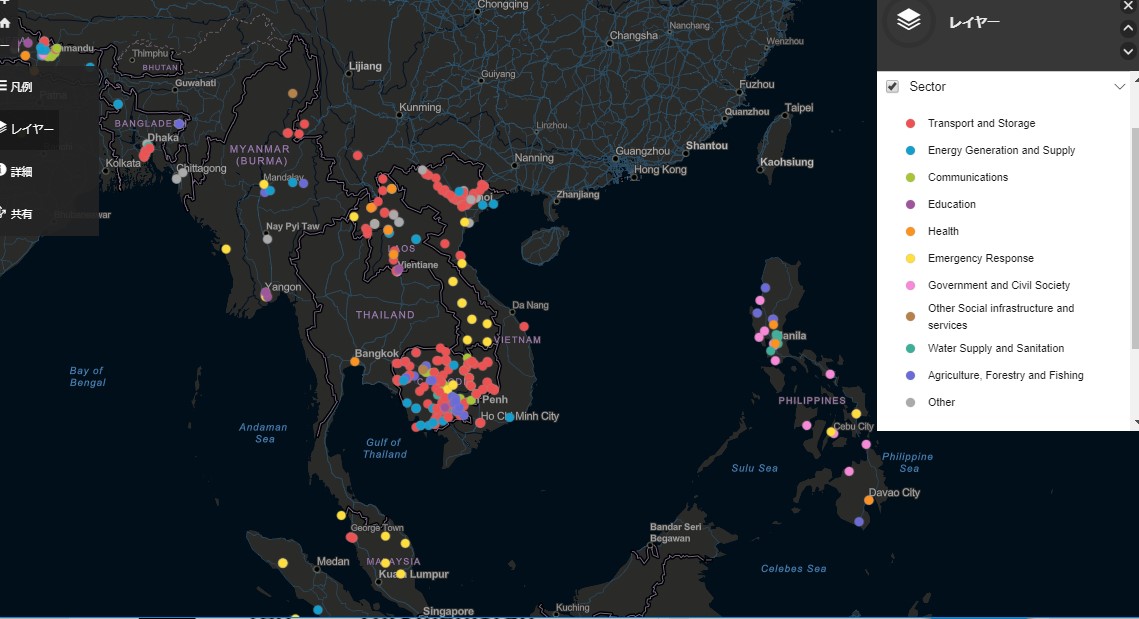1139x619 pixels.
Task: Click the purple Education legend dot
Action: (x=910, y=204)
